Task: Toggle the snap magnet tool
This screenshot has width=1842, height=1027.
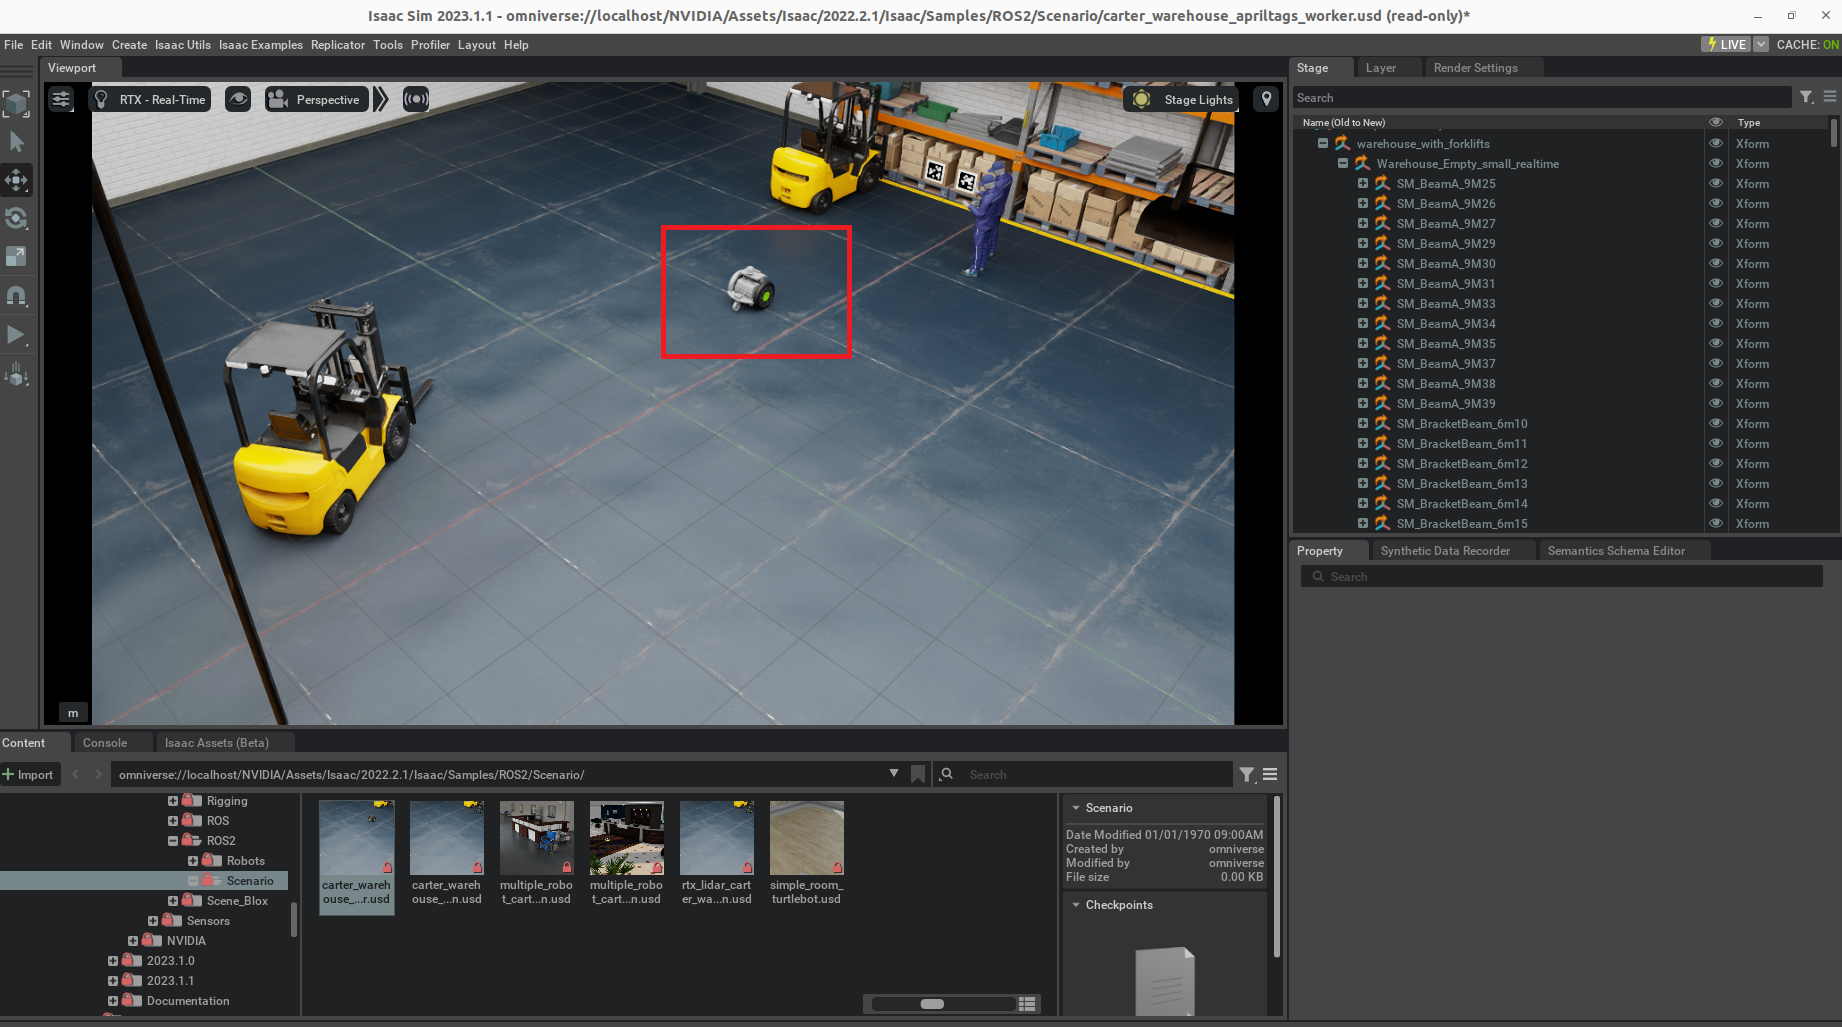Action: (16, 296)
